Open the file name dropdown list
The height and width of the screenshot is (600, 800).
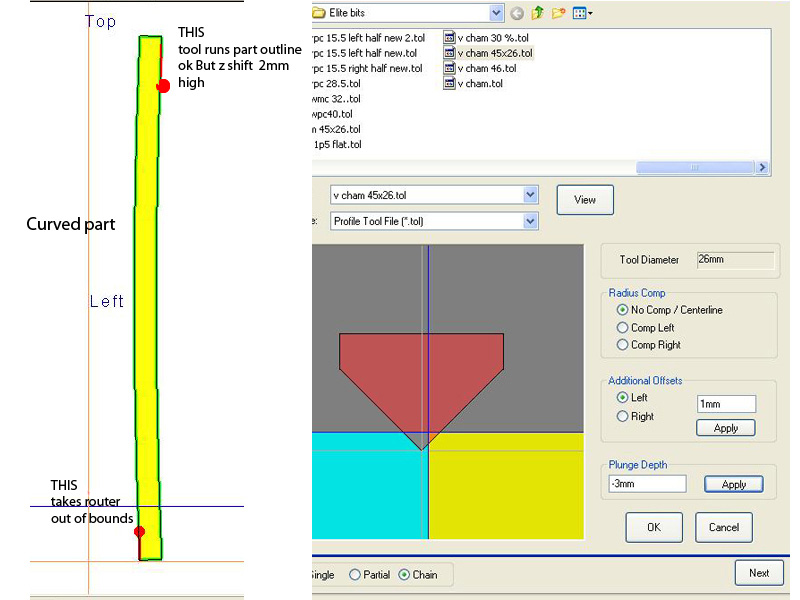[x=530, y=195]
